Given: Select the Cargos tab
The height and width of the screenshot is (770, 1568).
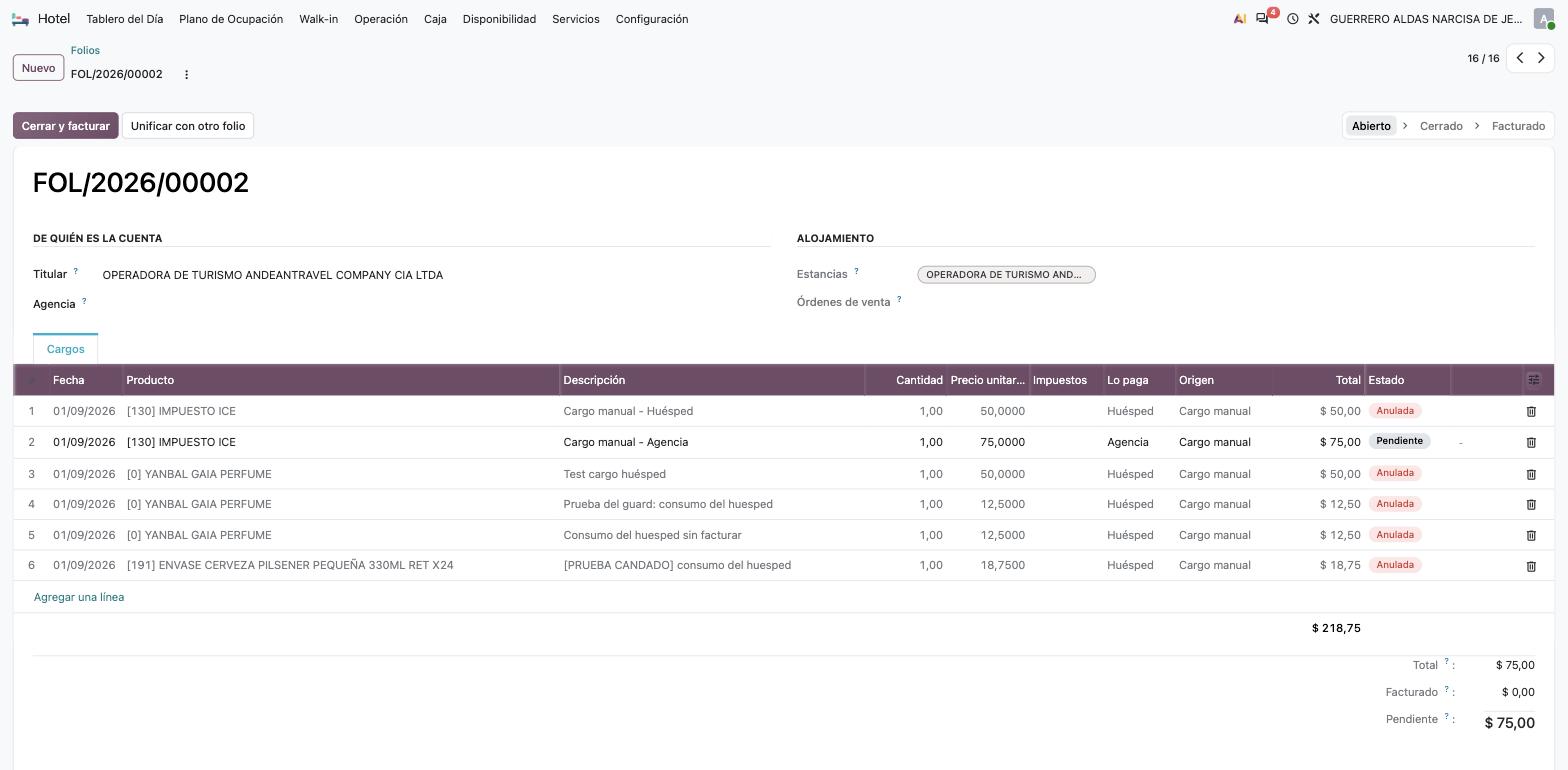Looking at the screenshot, I should coord(65,349).
